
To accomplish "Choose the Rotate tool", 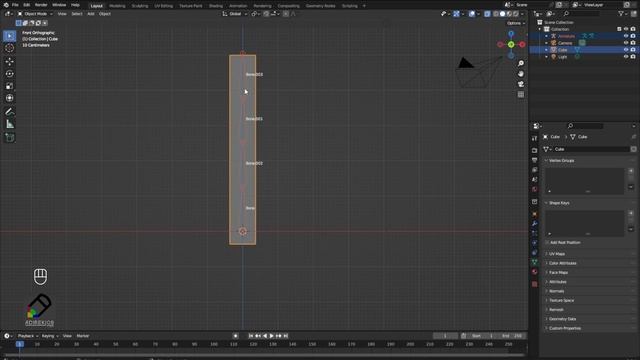I will (9, 74).
